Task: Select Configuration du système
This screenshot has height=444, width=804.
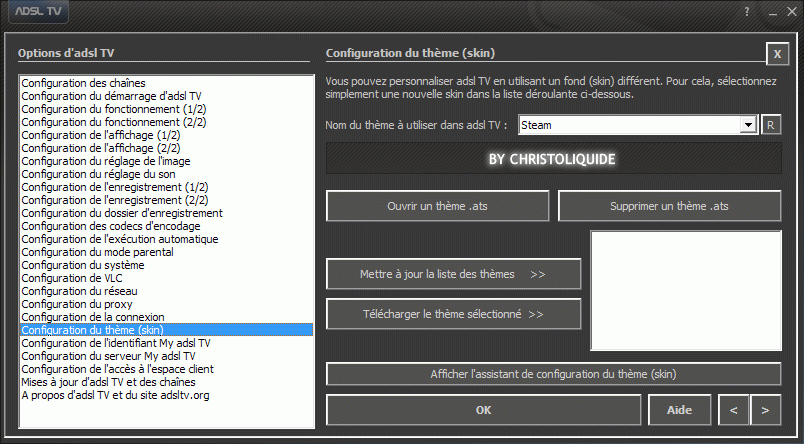Action: 166,265
